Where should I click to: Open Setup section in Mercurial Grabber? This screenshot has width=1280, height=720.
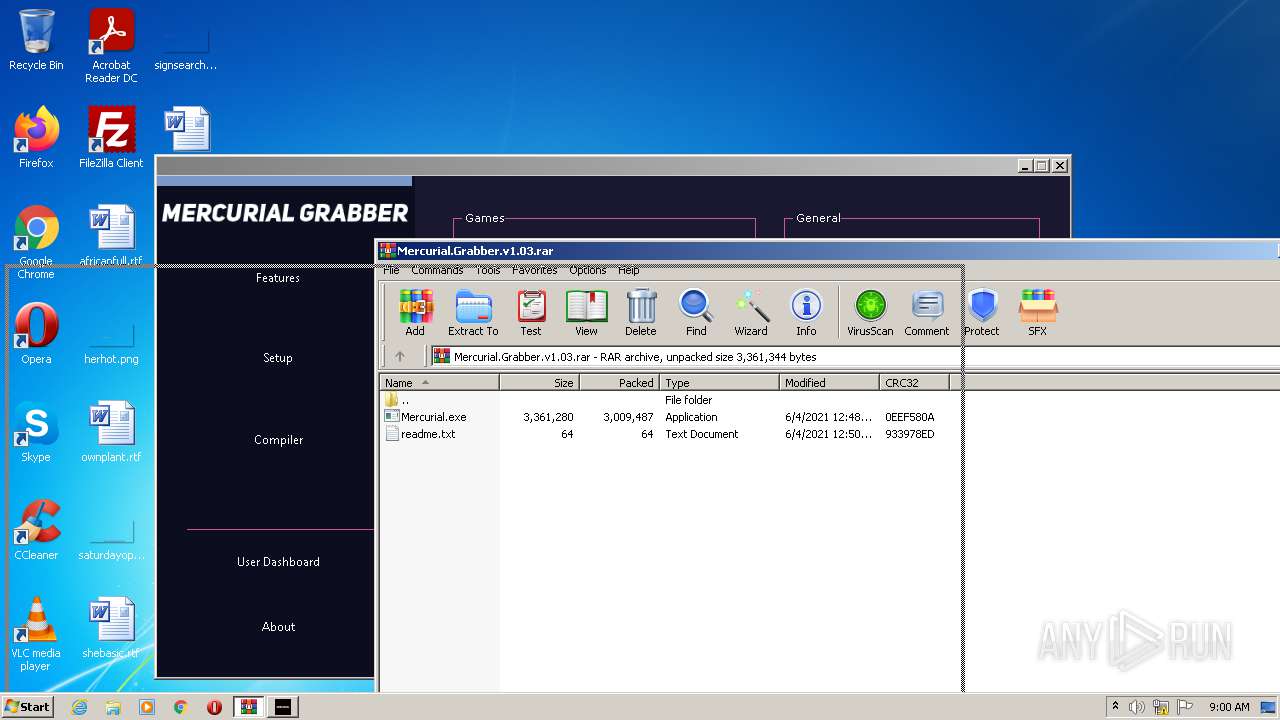[278, 358]
